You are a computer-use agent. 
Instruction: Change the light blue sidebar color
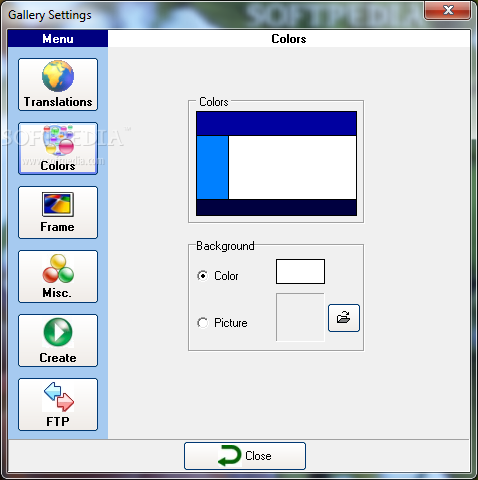212,167
